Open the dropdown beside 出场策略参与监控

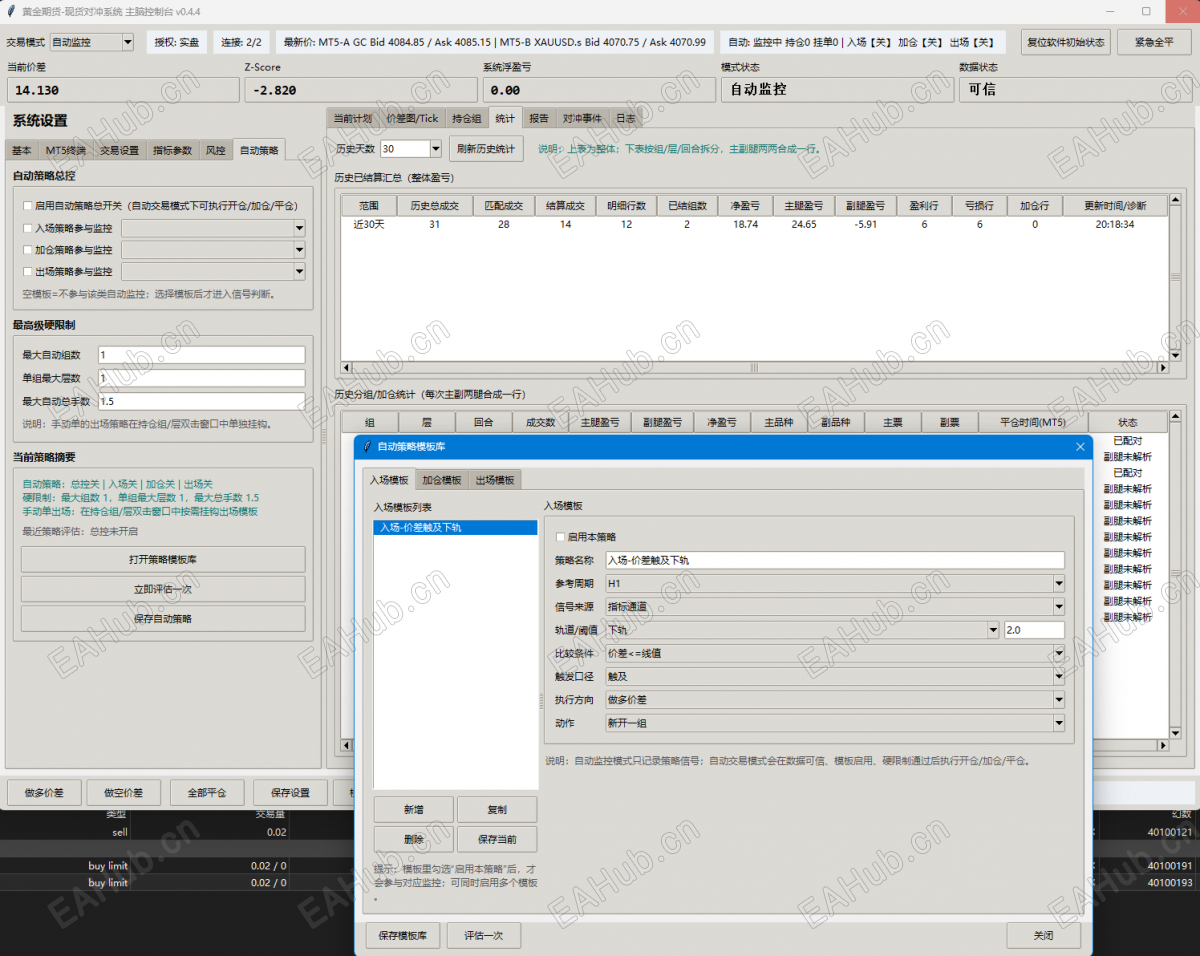point(213,272)
